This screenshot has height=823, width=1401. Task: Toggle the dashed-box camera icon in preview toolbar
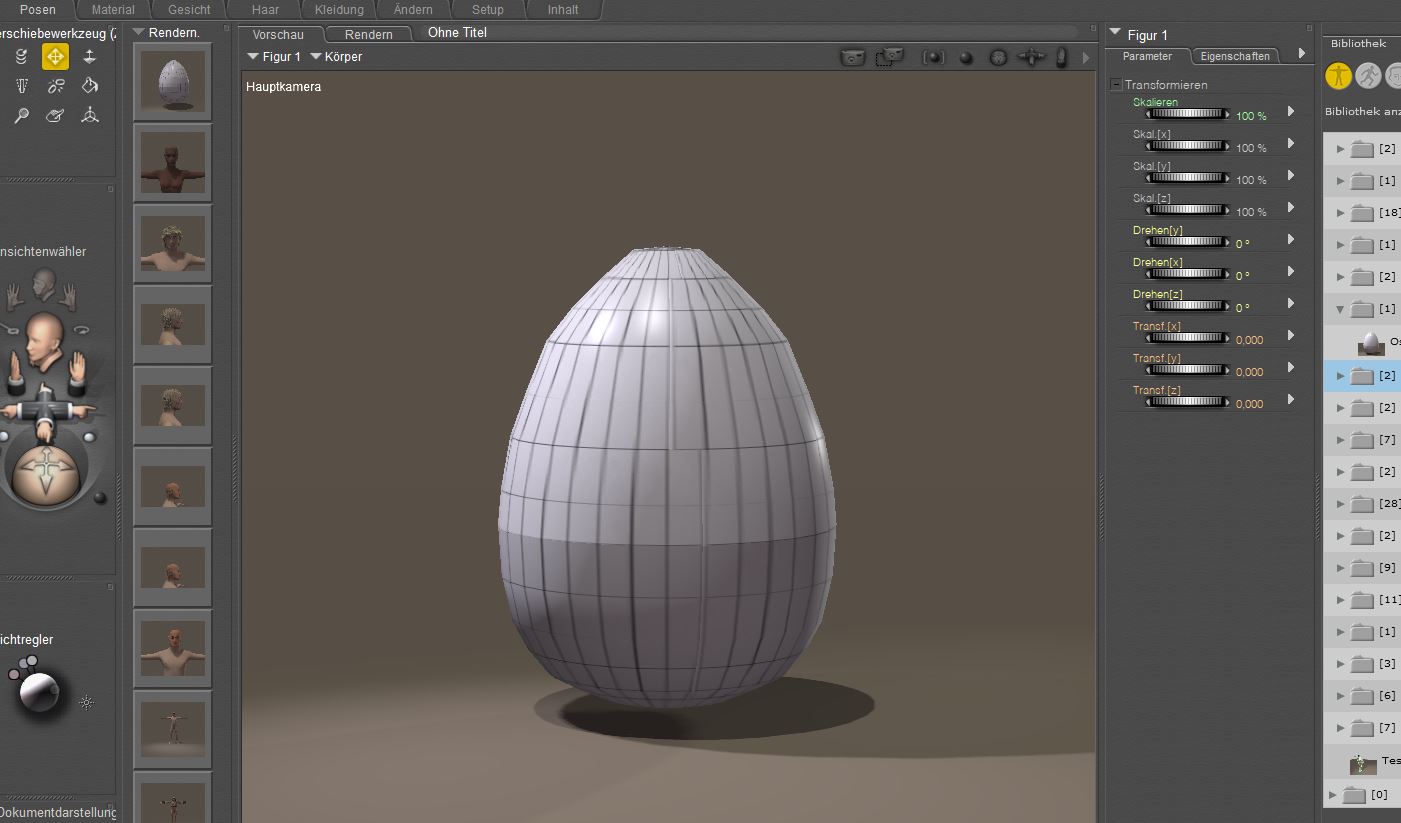[x=888, y=58]
